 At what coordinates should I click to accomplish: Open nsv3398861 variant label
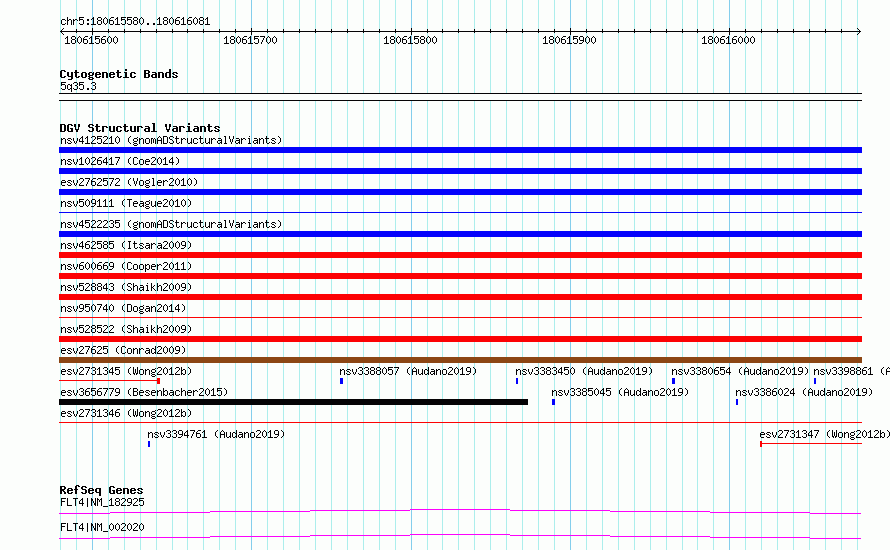click(851, 371)
